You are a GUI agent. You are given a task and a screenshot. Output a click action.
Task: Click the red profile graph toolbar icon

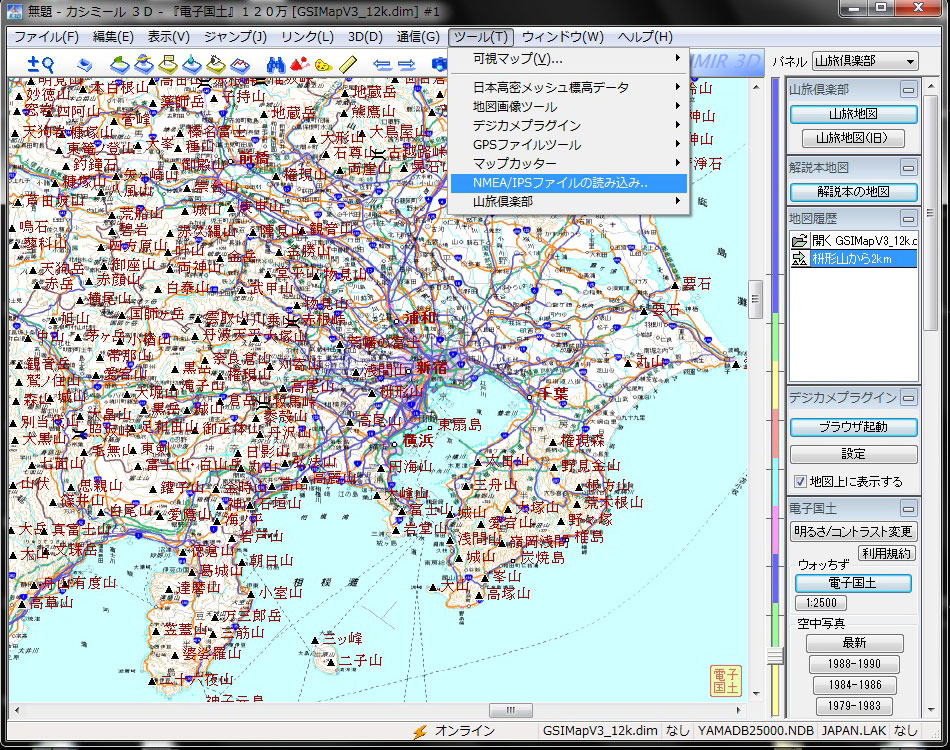tap(240, 64)
